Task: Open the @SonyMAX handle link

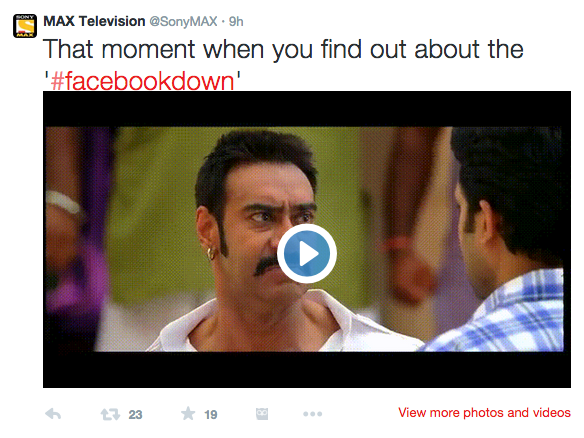Action: [x=183, y=22]
